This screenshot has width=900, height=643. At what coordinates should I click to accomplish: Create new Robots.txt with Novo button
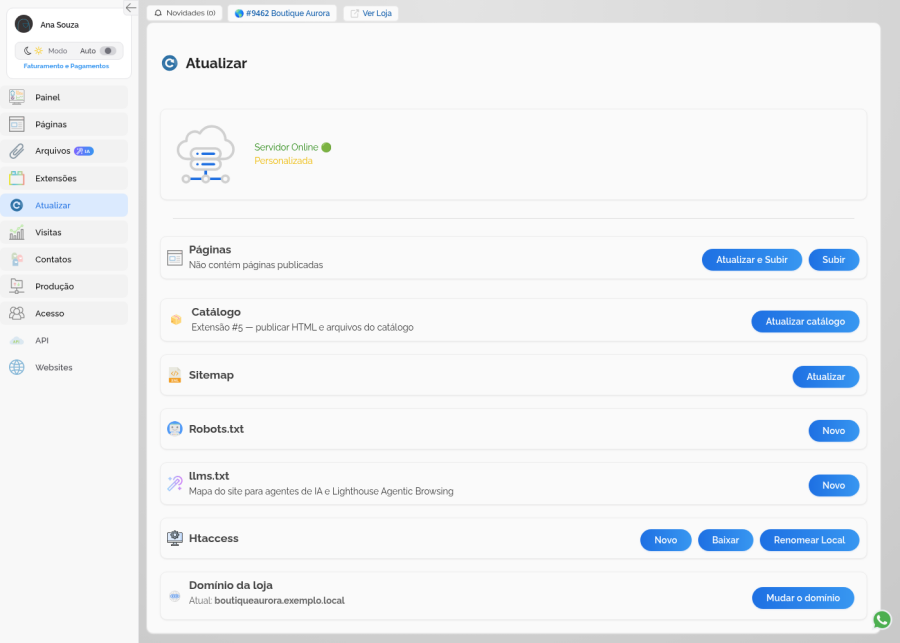[x=833, y=431]
